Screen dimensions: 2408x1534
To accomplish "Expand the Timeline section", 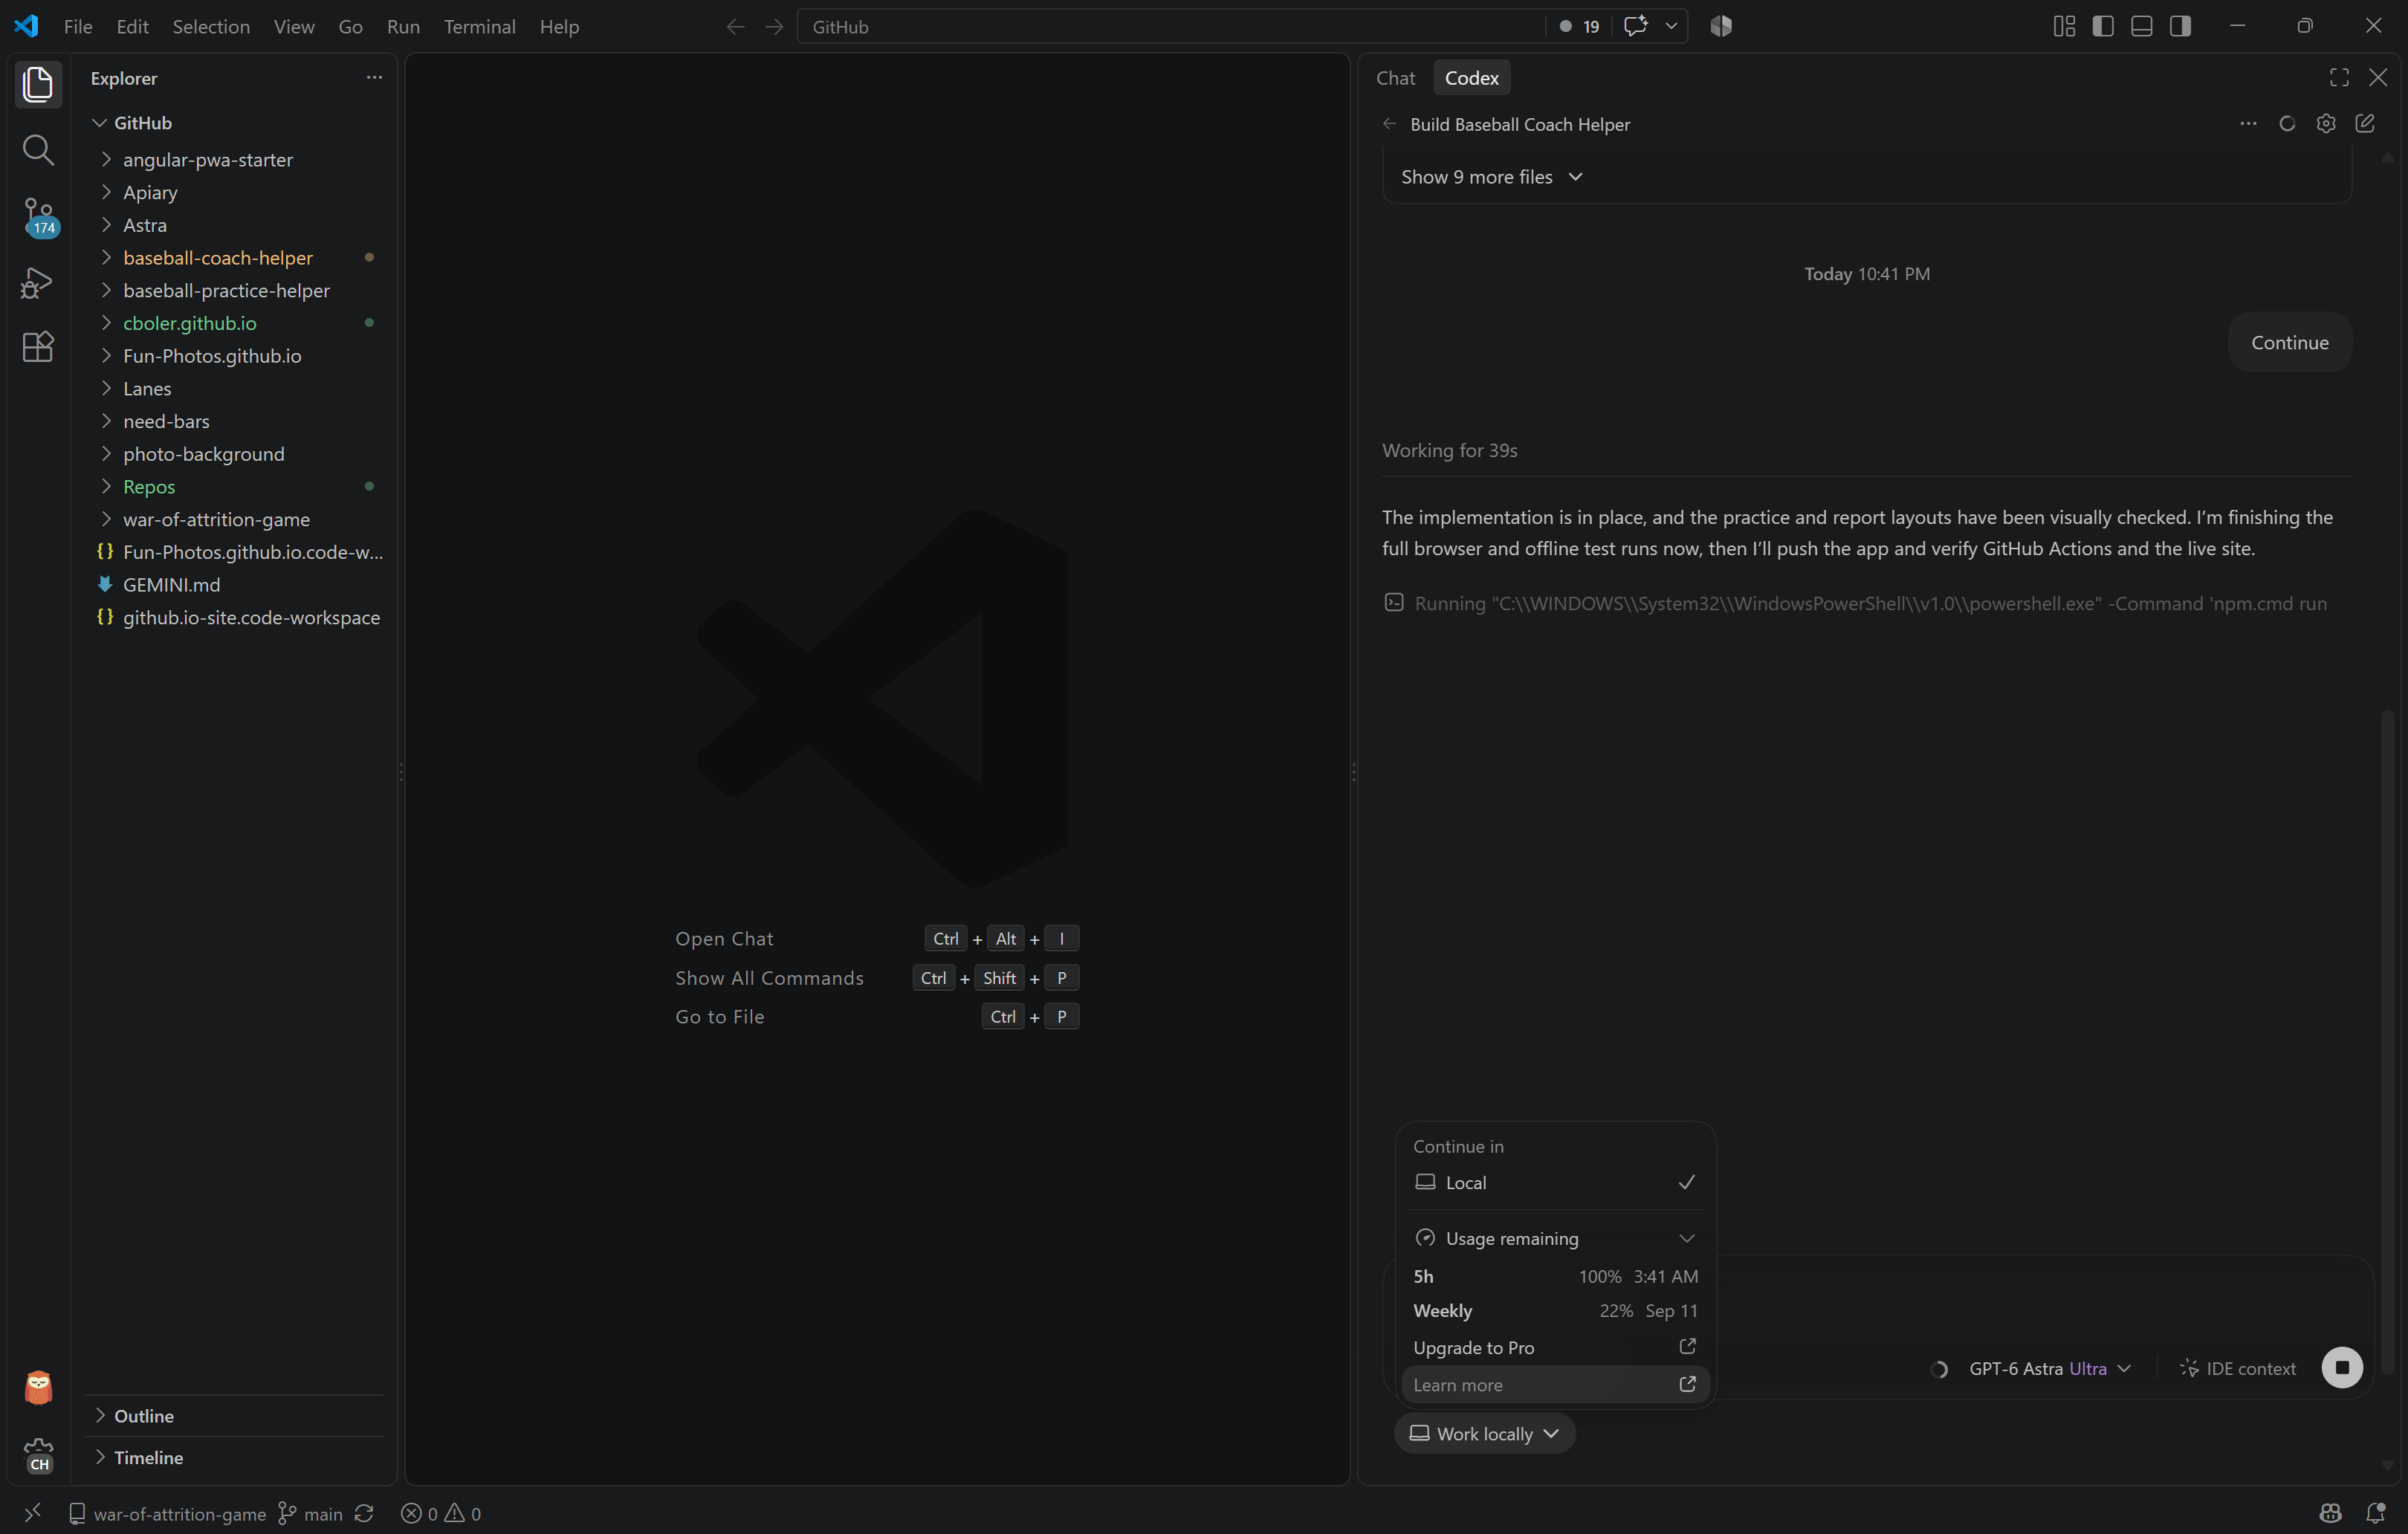I will (234, 1457).
